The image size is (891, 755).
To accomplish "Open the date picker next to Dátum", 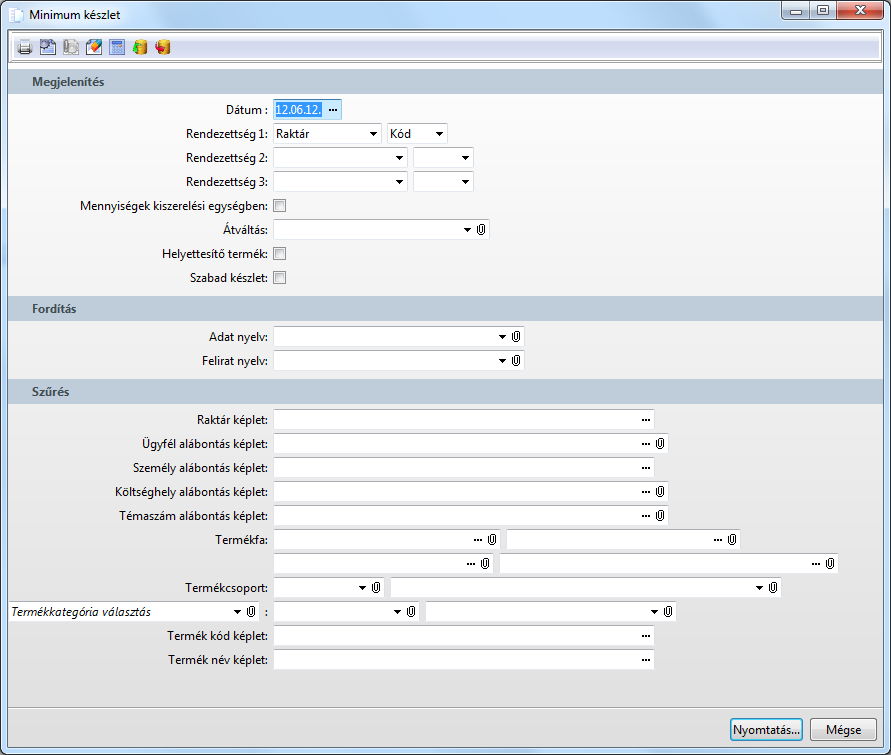I will tap(333, 110).
